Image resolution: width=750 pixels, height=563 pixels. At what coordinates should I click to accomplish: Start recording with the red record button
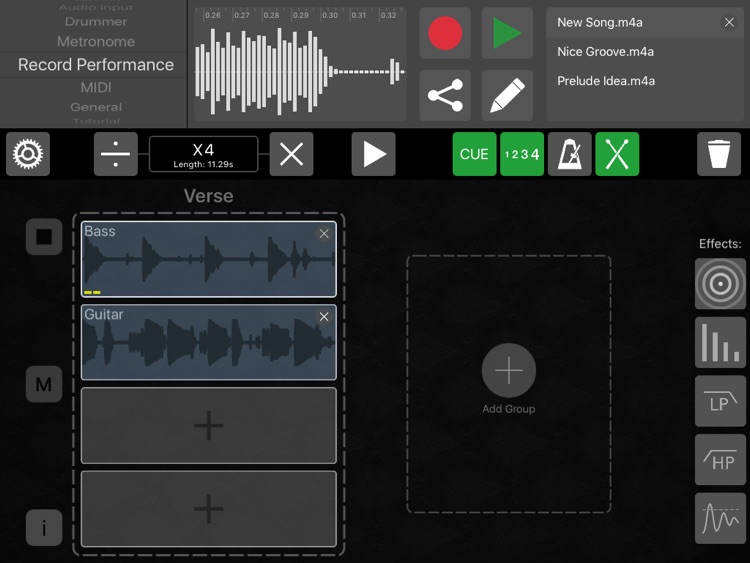click(x=445, y=33)
